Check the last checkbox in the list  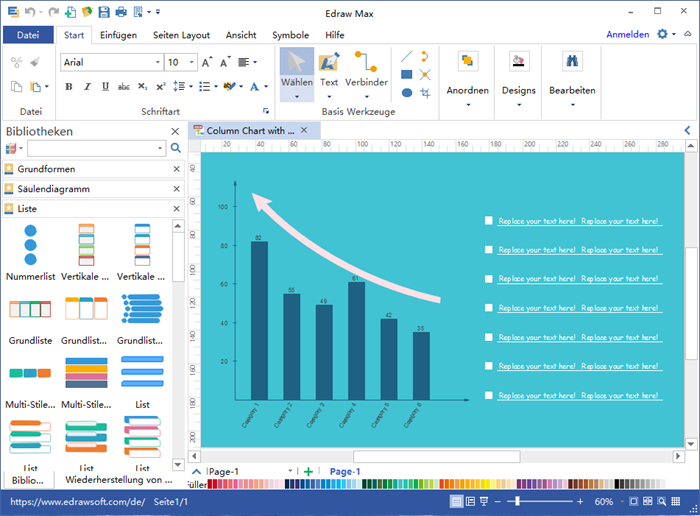489,396
